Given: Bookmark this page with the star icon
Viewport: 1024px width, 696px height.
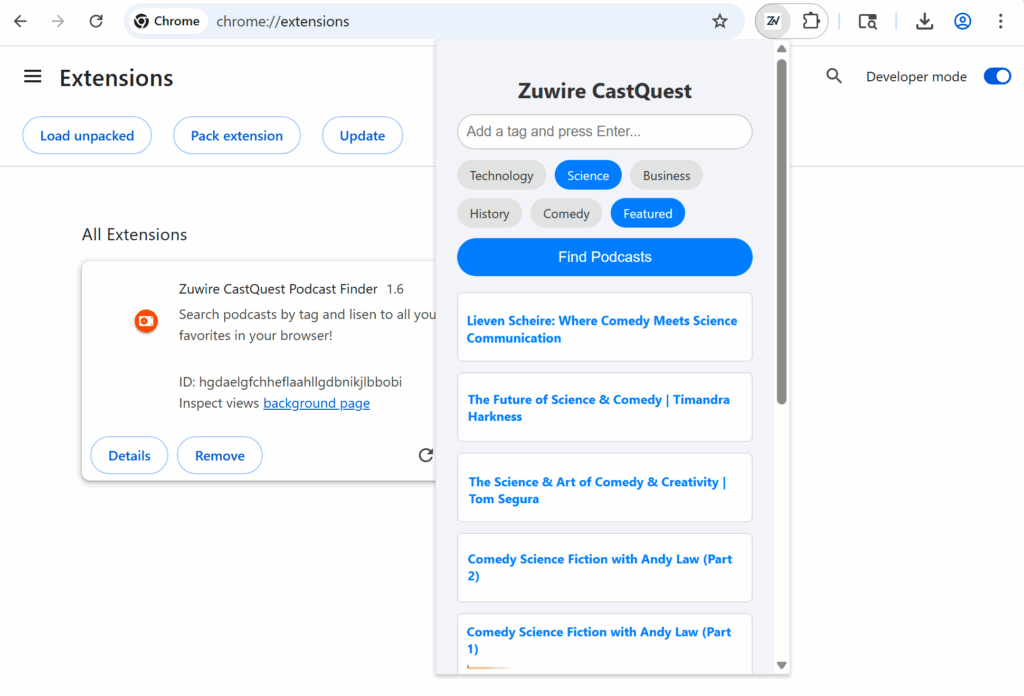Looking at the screenshot, I should point(720,22).
